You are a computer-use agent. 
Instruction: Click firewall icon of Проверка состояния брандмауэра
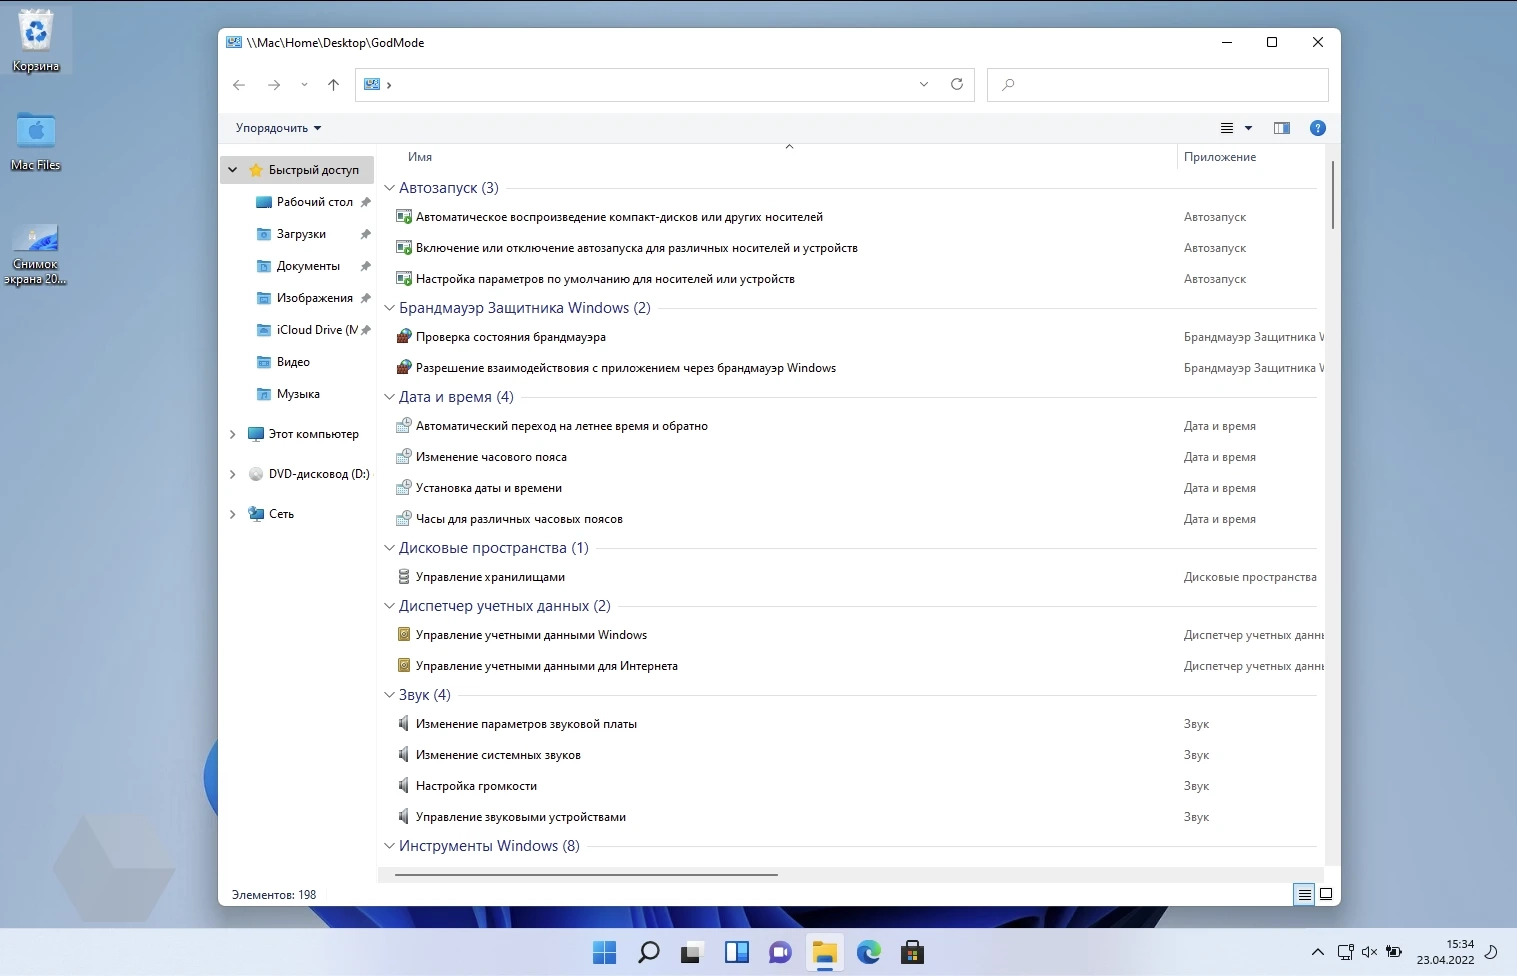point(404,337)
